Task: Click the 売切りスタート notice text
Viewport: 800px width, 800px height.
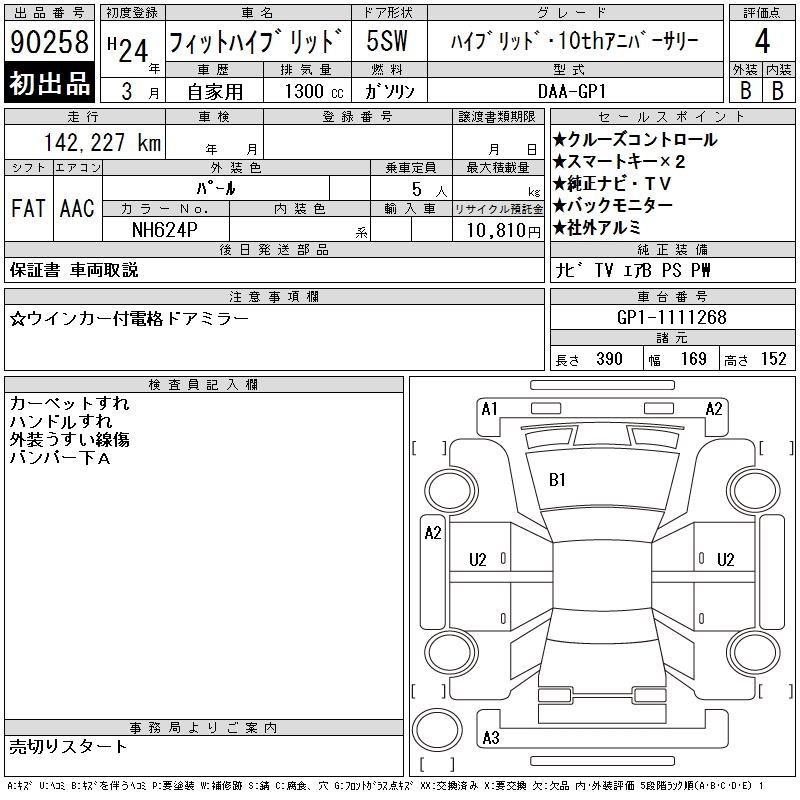Action: pyautogui.click(x=69, y=746)
